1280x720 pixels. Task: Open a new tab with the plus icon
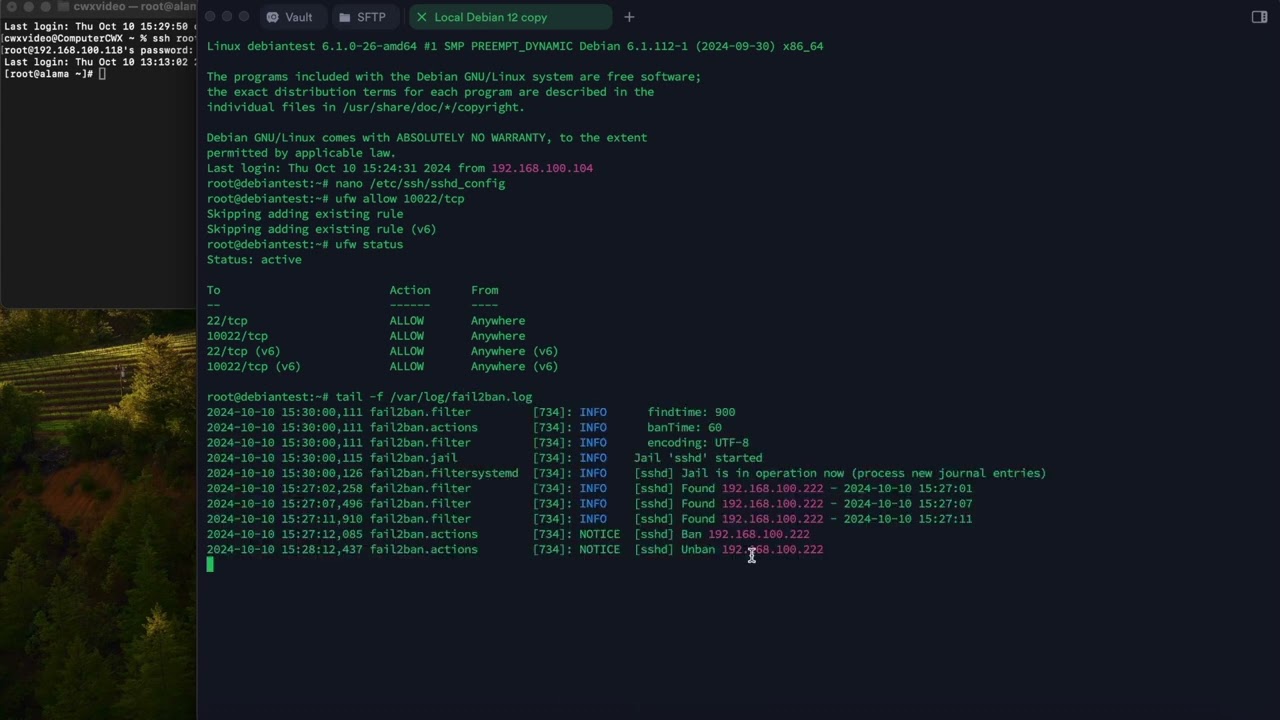tap(629, 17)
